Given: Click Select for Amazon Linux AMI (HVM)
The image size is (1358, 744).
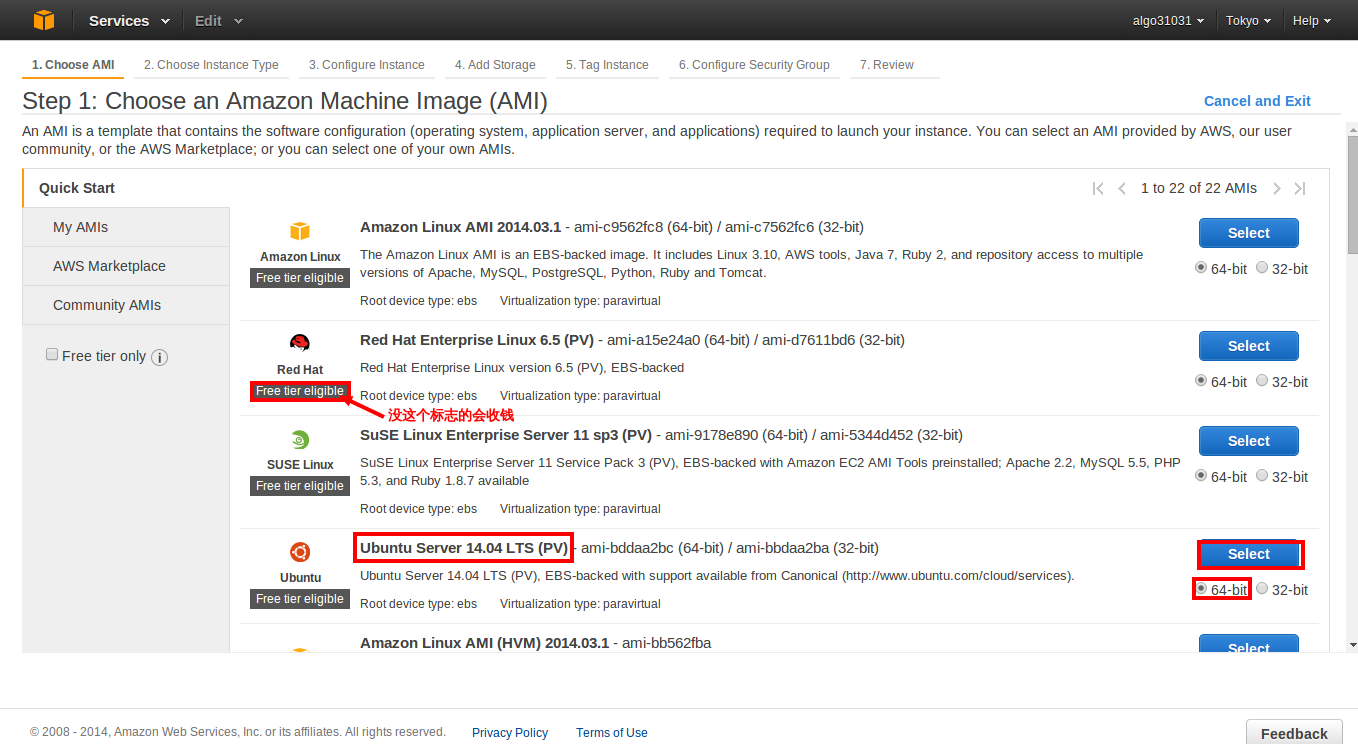Looking at the screenshot, I should (x=1249, y=644).
